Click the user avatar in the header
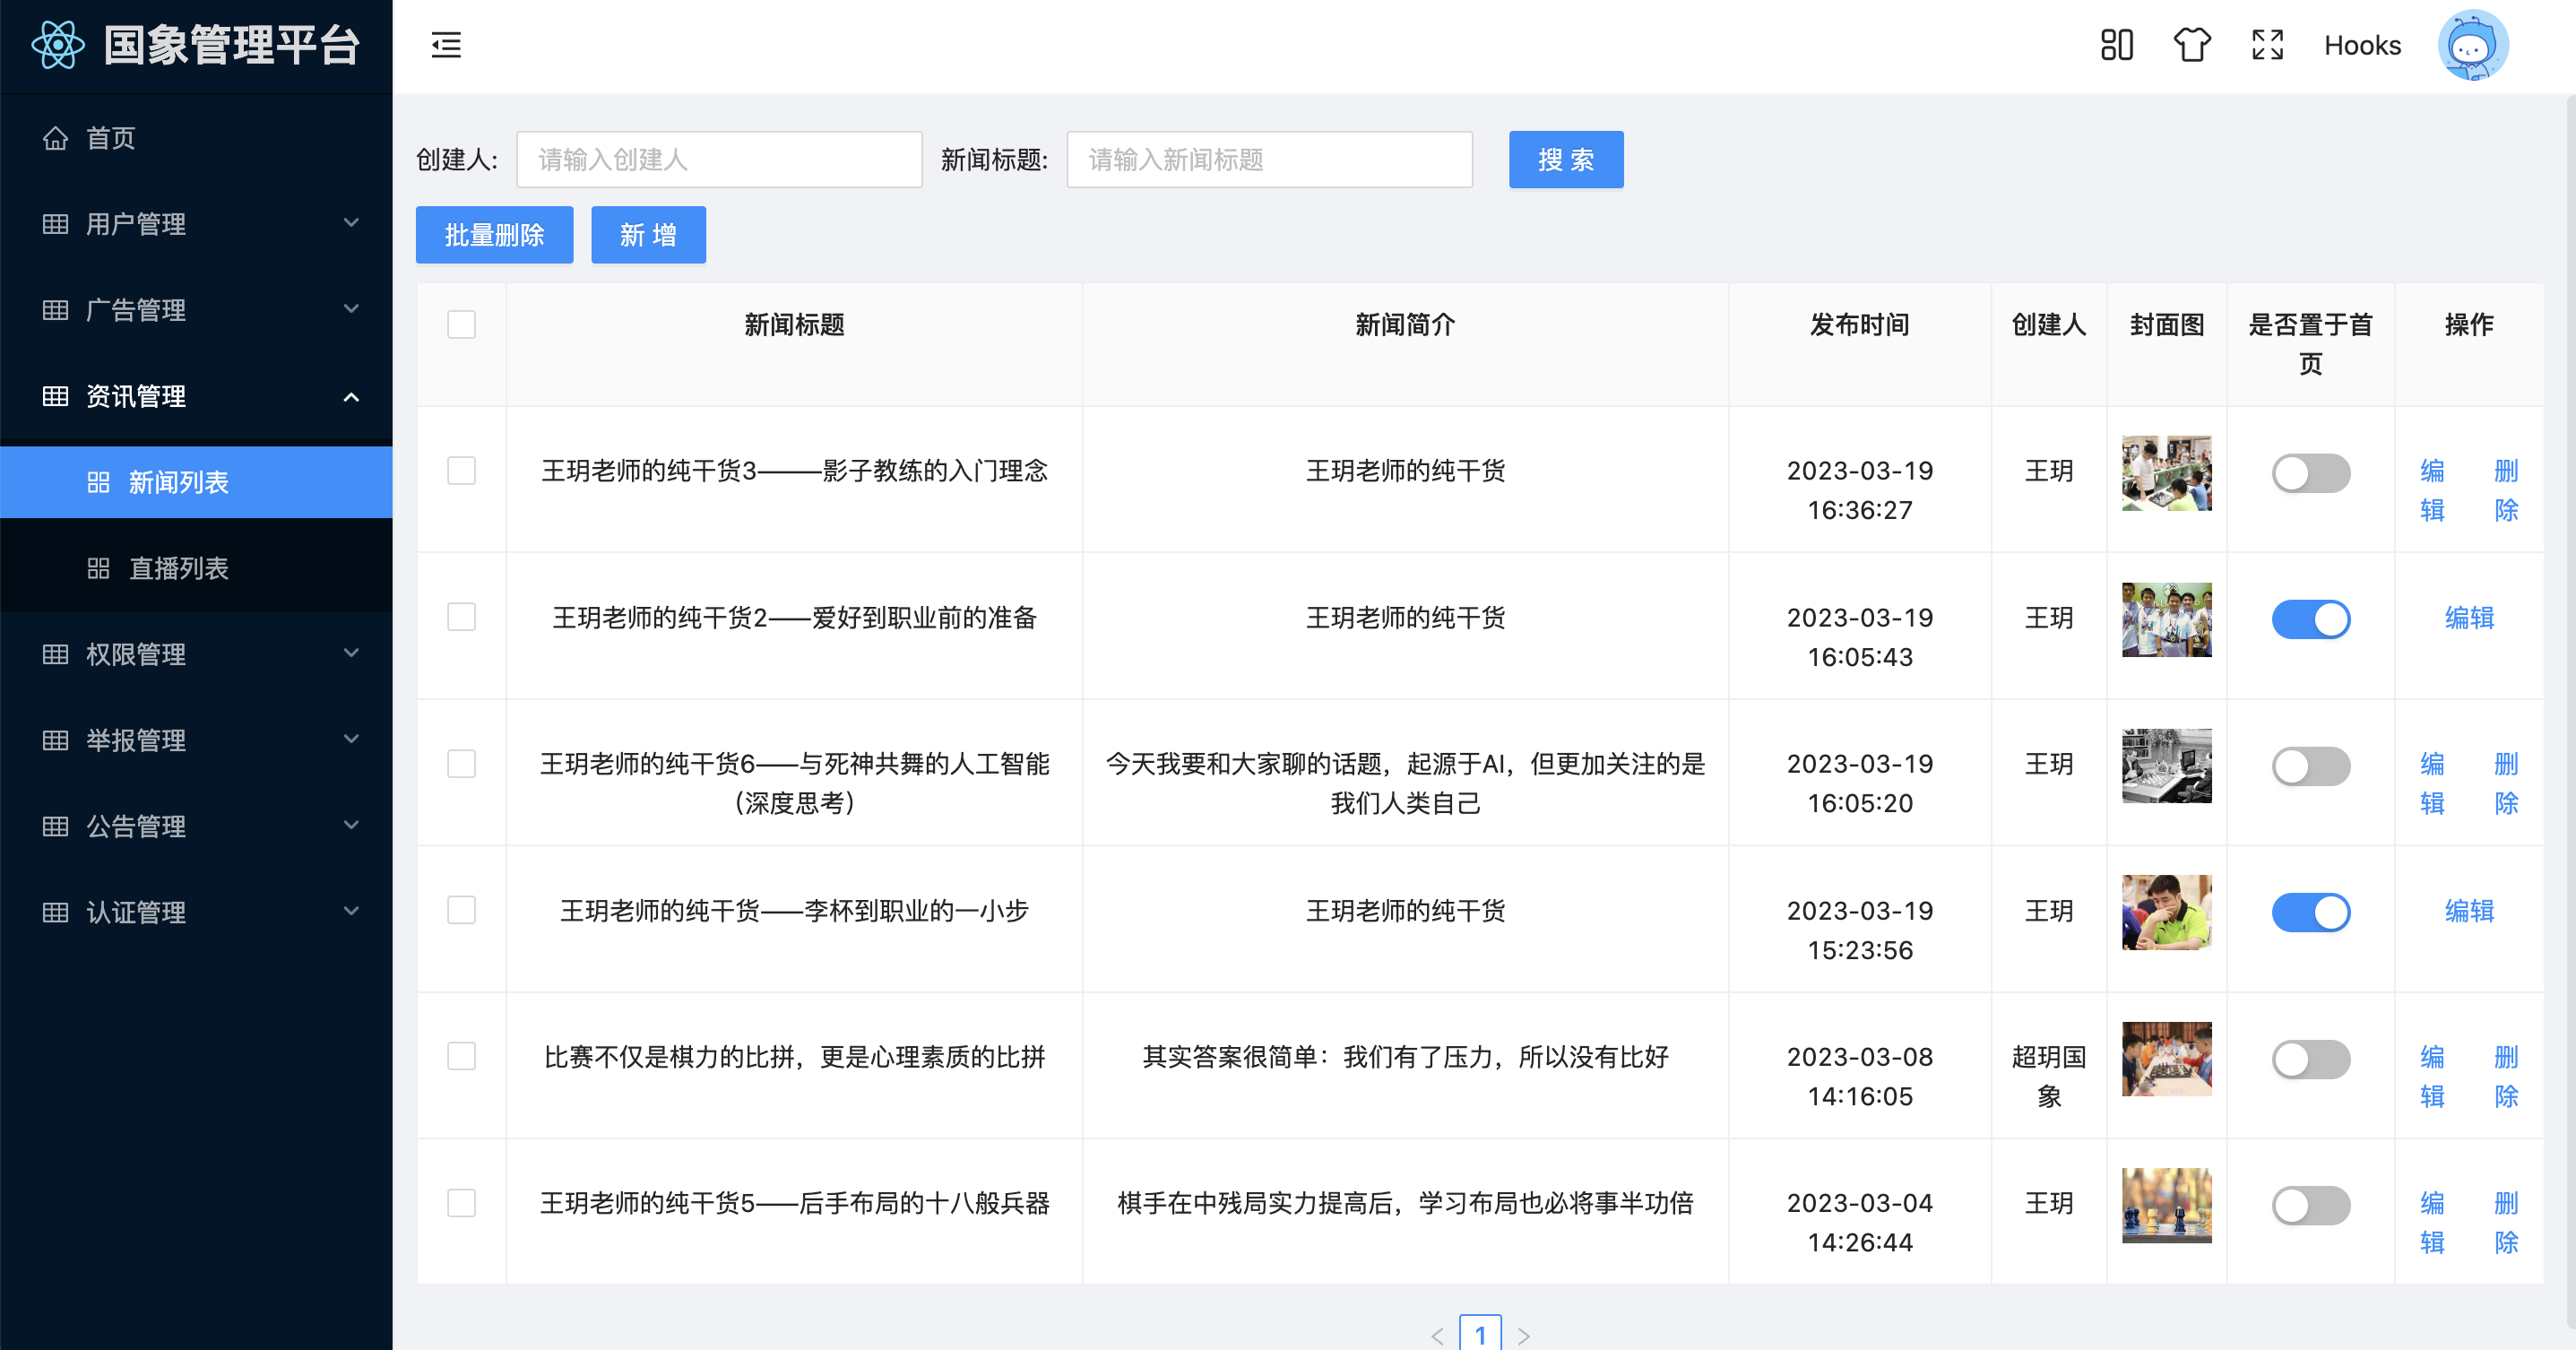This screenshot has height=1350, width=2576. click(x=2473, y=45)
